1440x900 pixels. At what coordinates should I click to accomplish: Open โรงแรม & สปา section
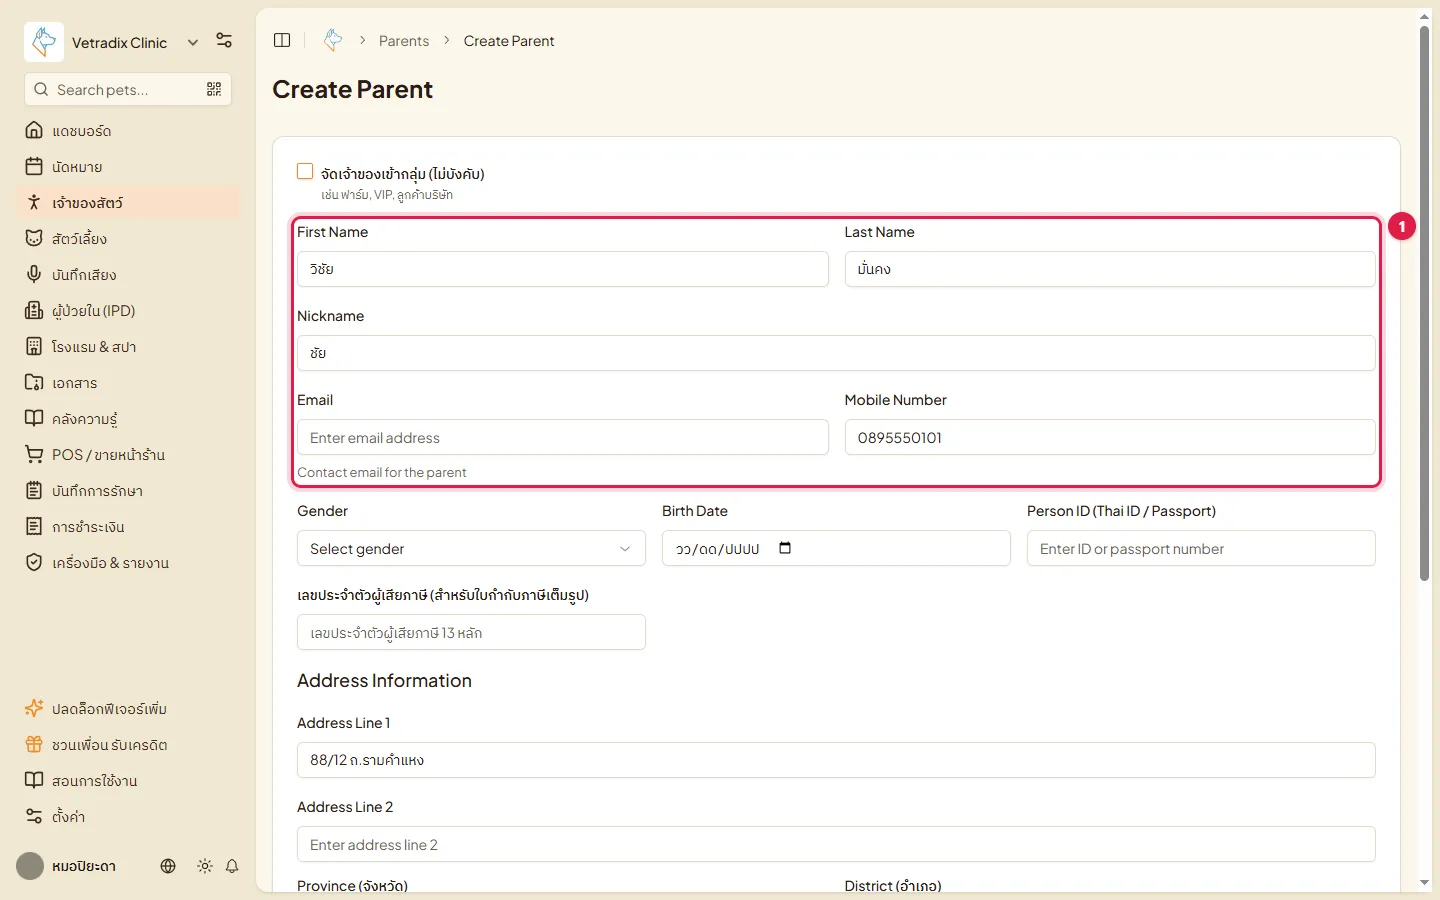click(128, 347)
